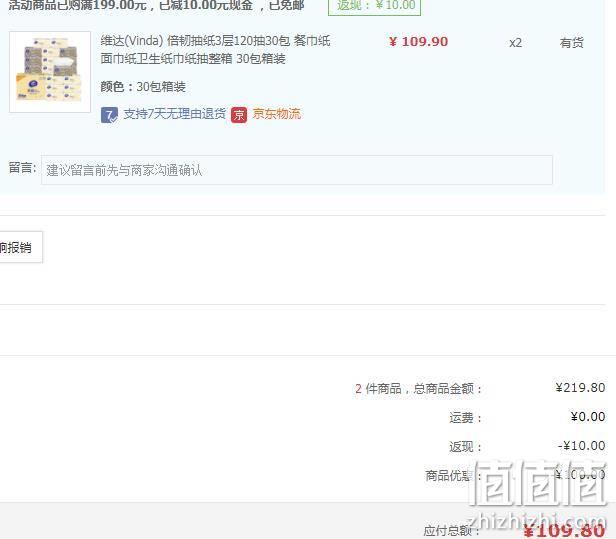Screen dimensions: 616x539
Task: Click the x2 quantity indicator
Action: tap(515, 42)
